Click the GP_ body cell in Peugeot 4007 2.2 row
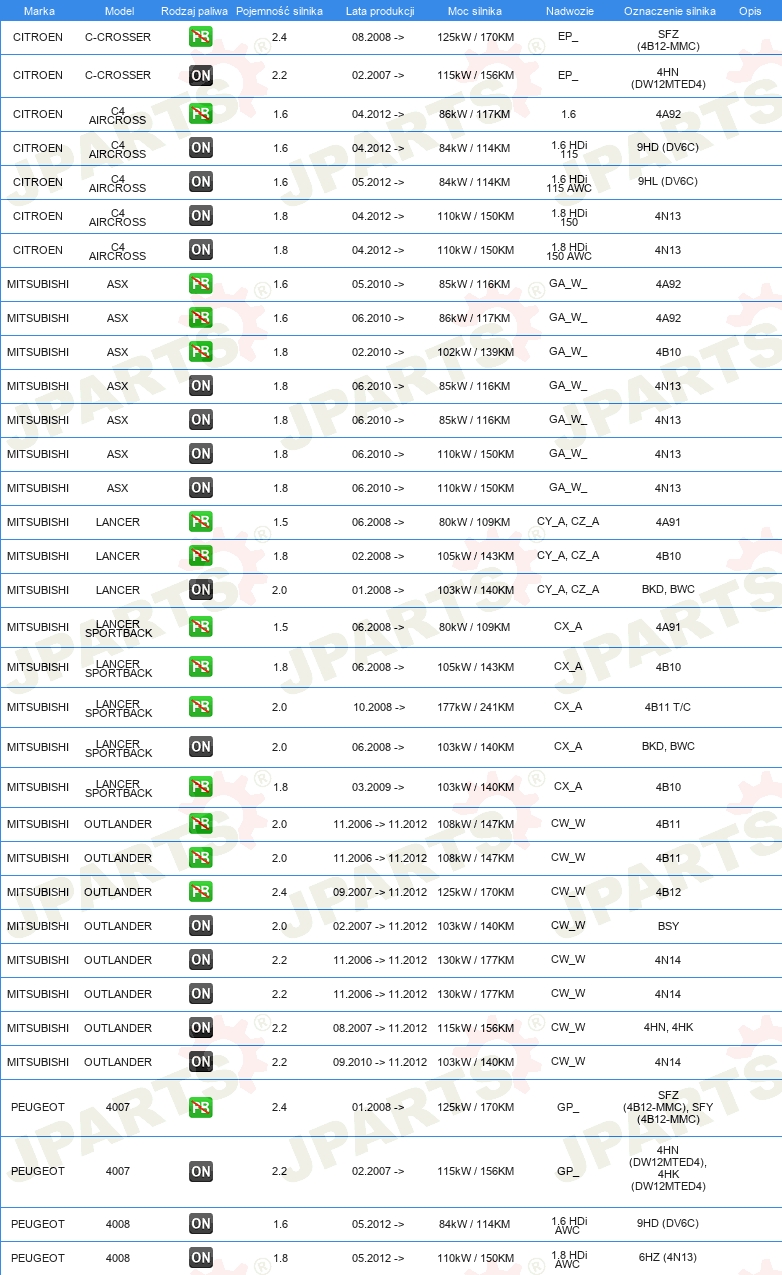 [x=568, y=1171]
